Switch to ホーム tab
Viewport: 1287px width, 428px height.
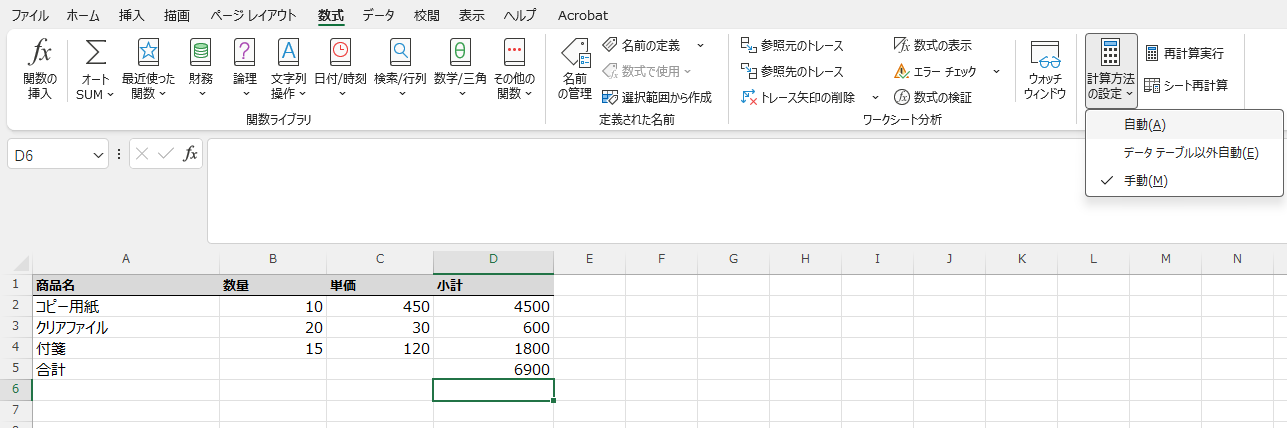point(83,15)
